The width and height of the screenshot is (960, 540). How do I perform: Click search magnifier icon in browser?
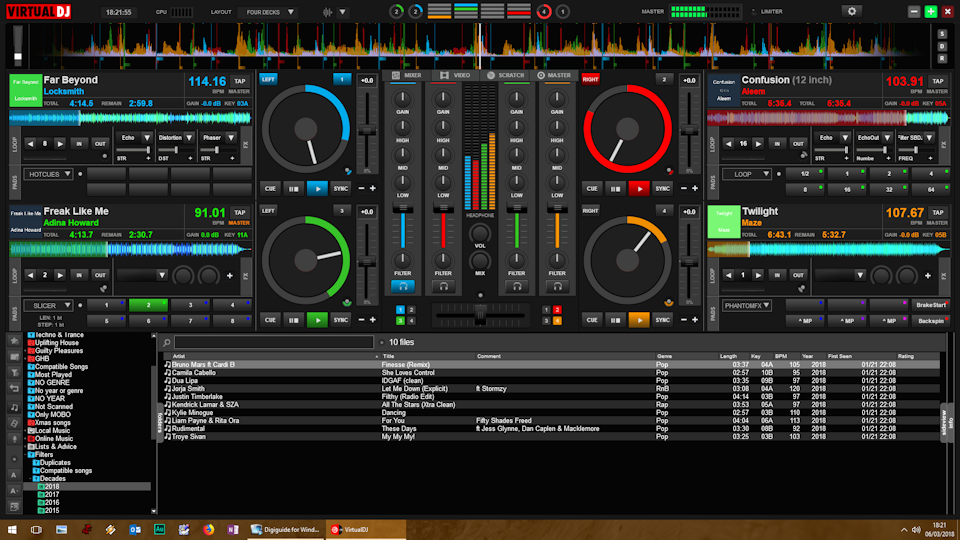167,342
